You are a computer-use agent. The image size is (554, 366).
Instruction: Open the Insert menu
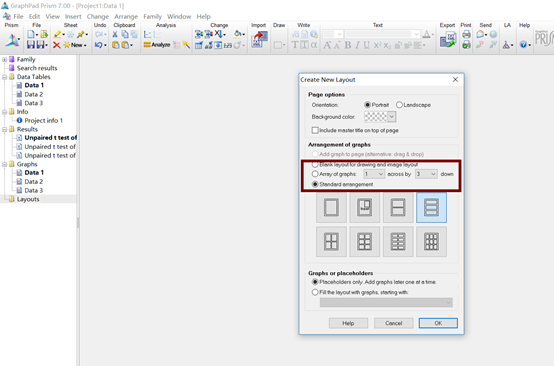(73, 17)
